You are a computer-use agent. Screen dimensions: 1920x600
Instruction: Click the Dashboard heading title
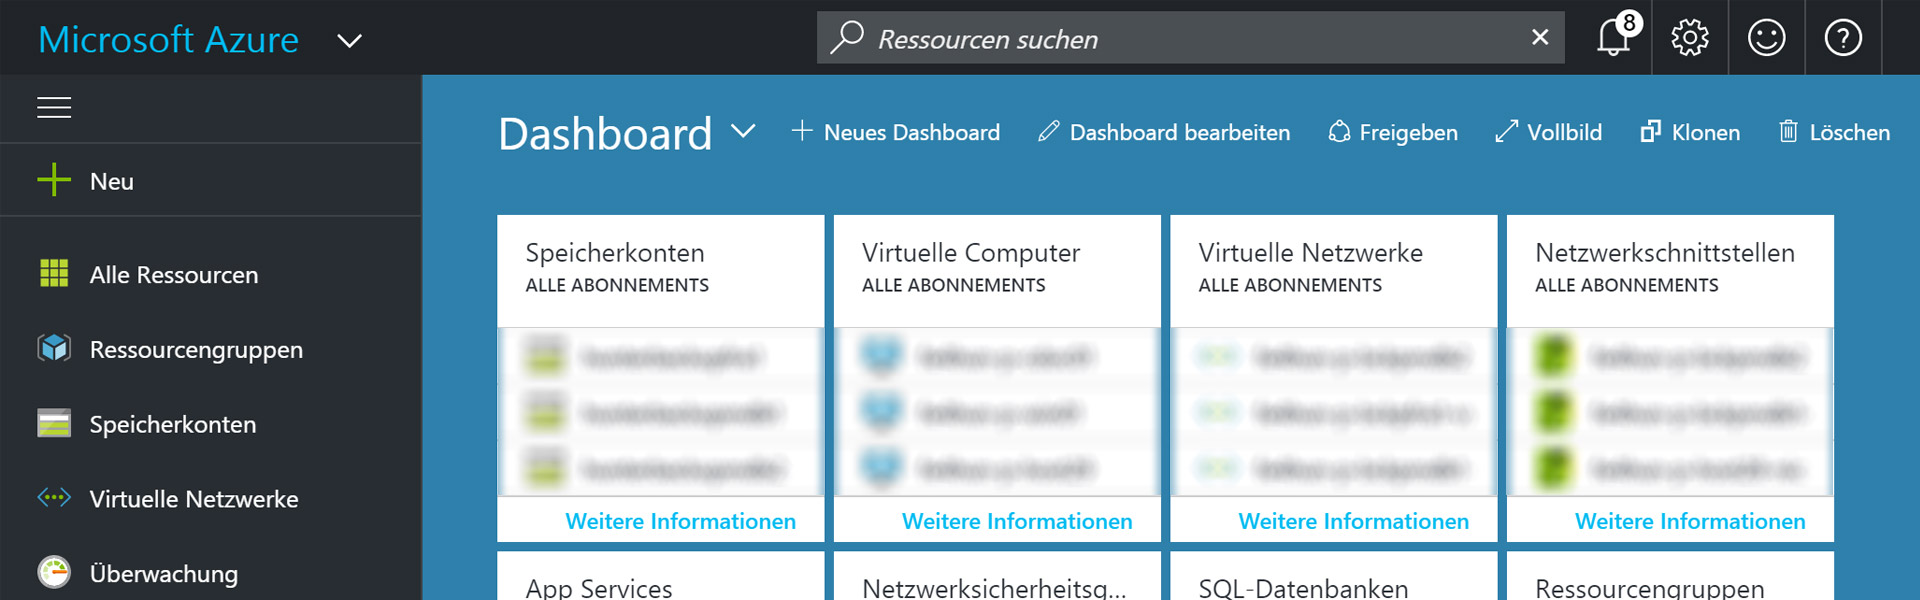click(605, 133)
